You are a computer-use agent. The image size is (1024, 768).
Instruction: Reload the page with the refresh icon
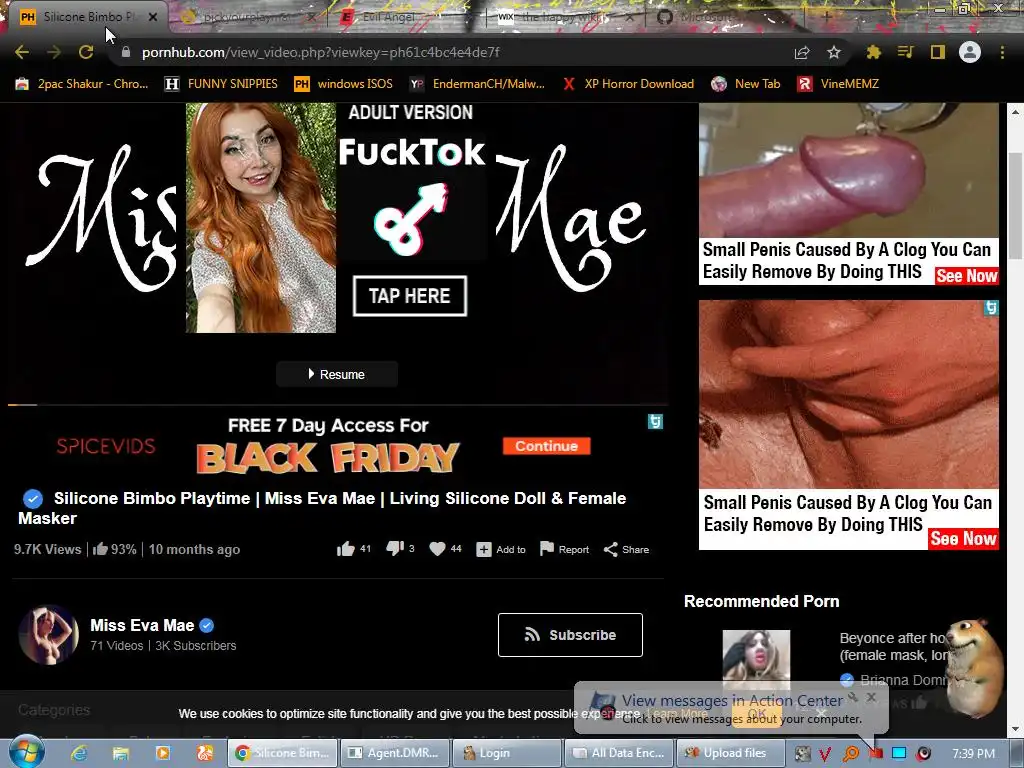tap(86, 52)
